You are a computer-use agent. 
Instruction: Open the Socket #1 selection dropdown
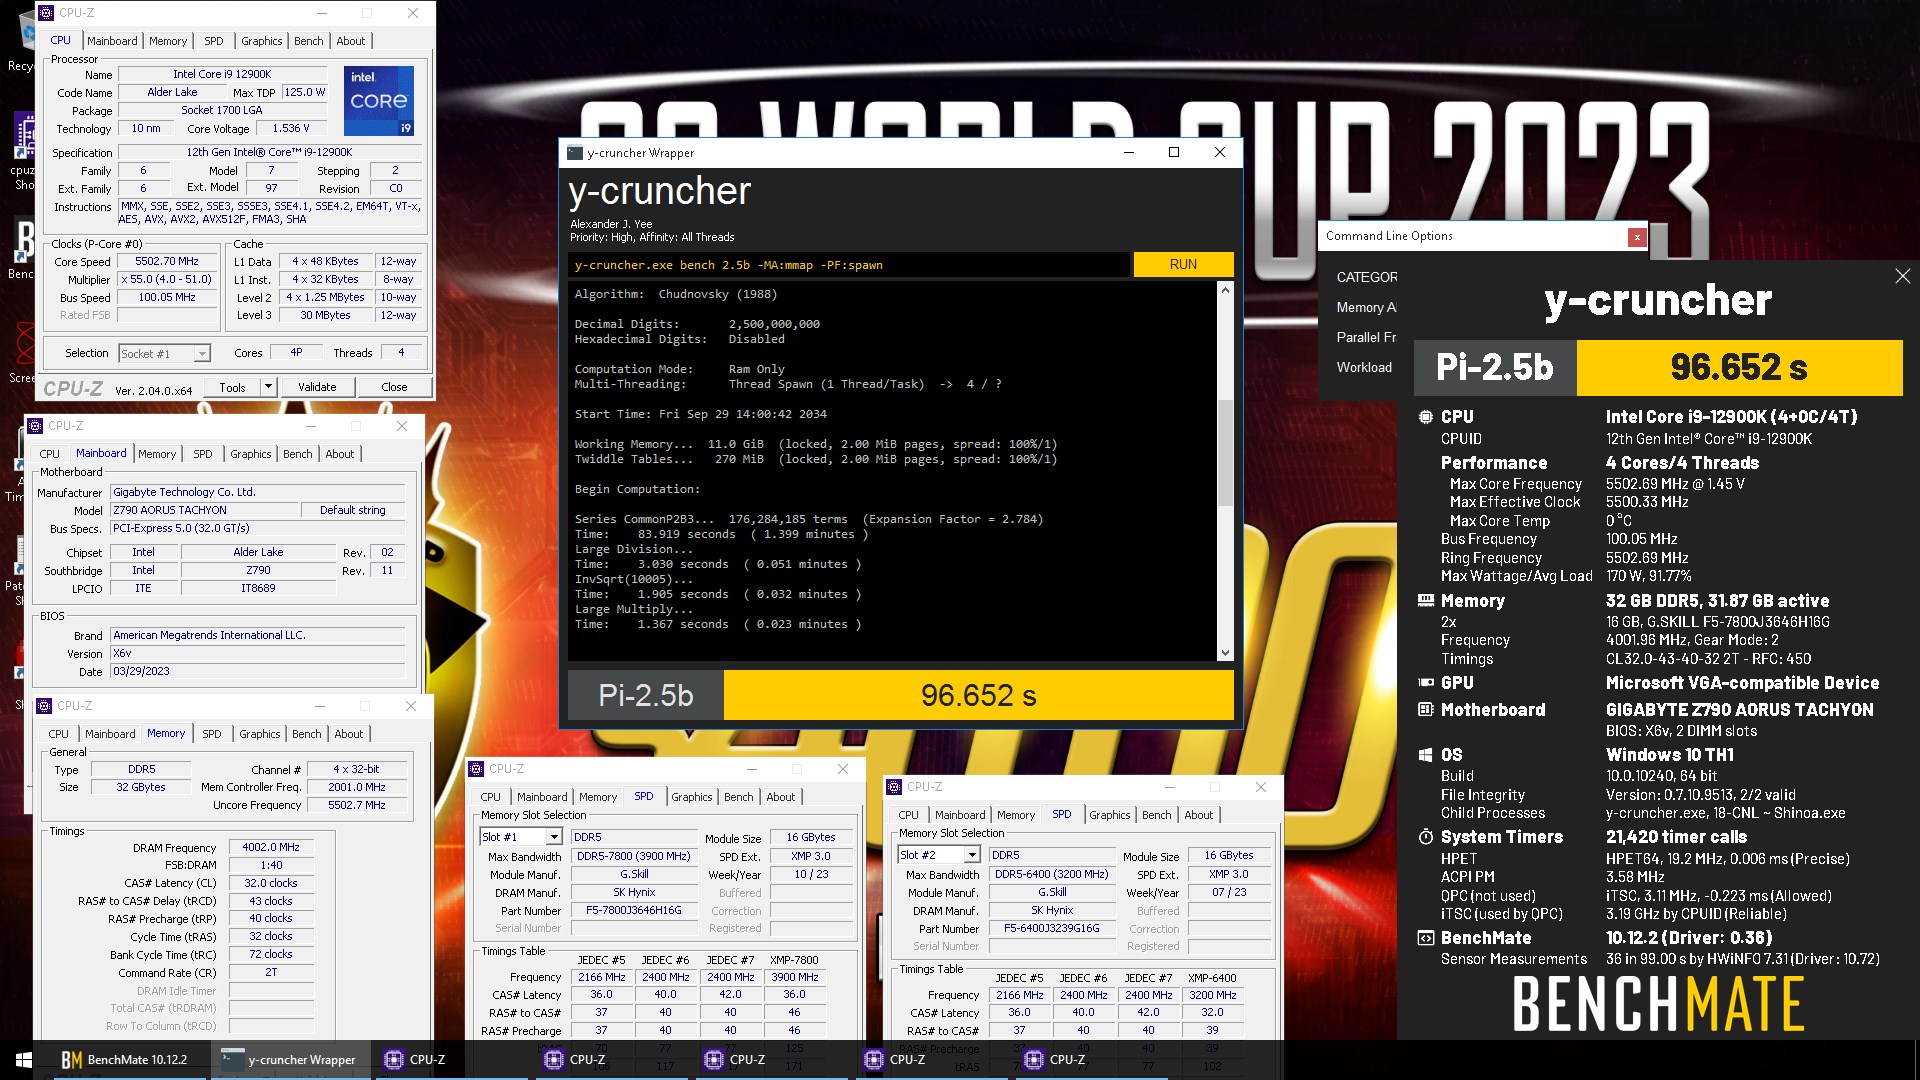[x=202, y=354]
